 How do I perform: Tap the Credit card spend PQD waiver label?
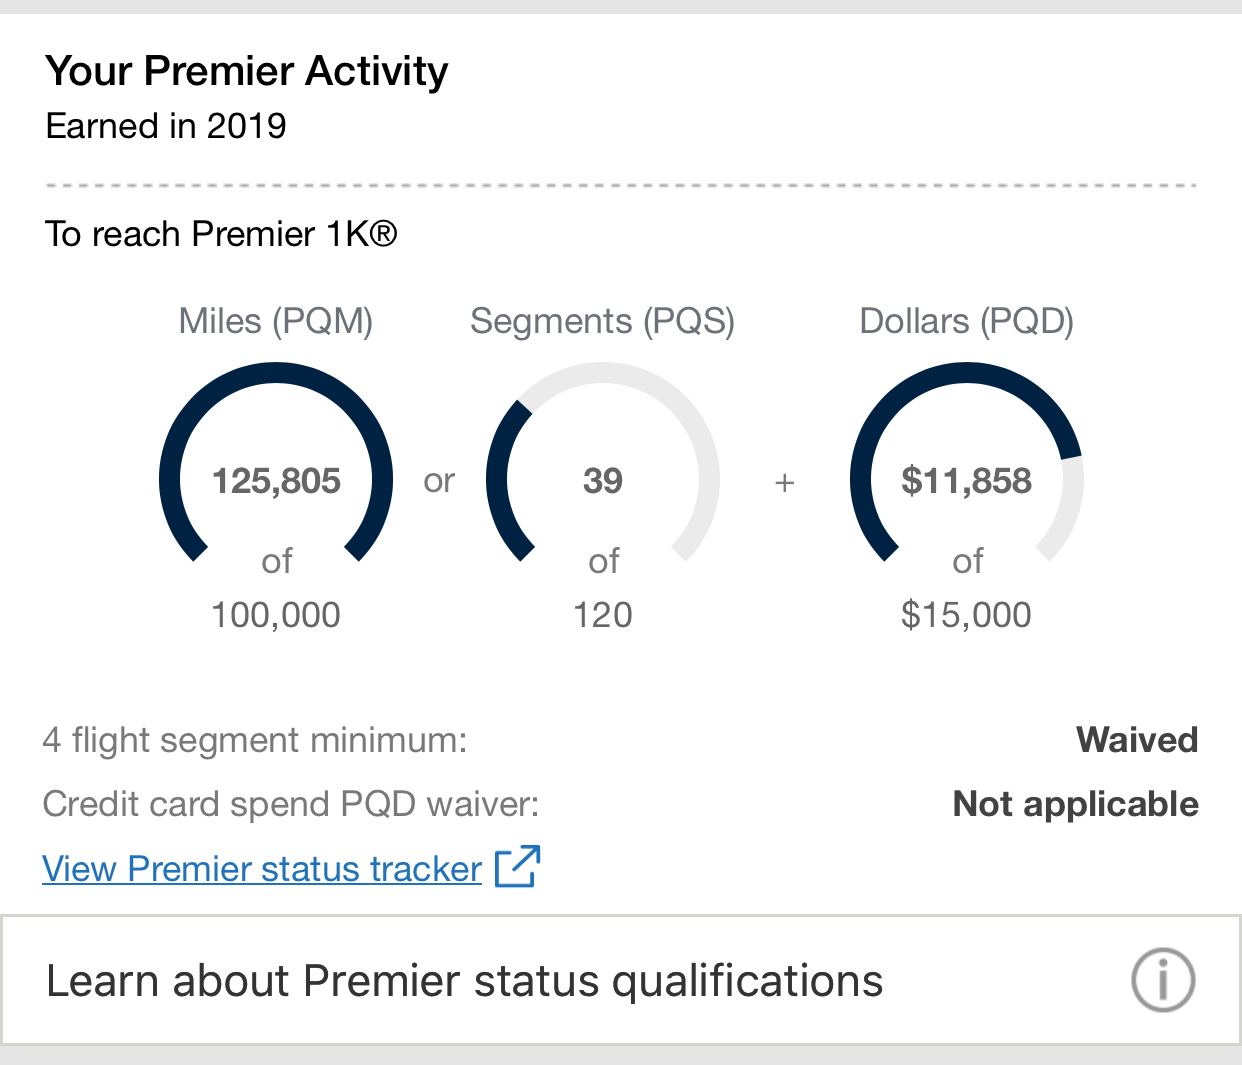pos(291,804)
